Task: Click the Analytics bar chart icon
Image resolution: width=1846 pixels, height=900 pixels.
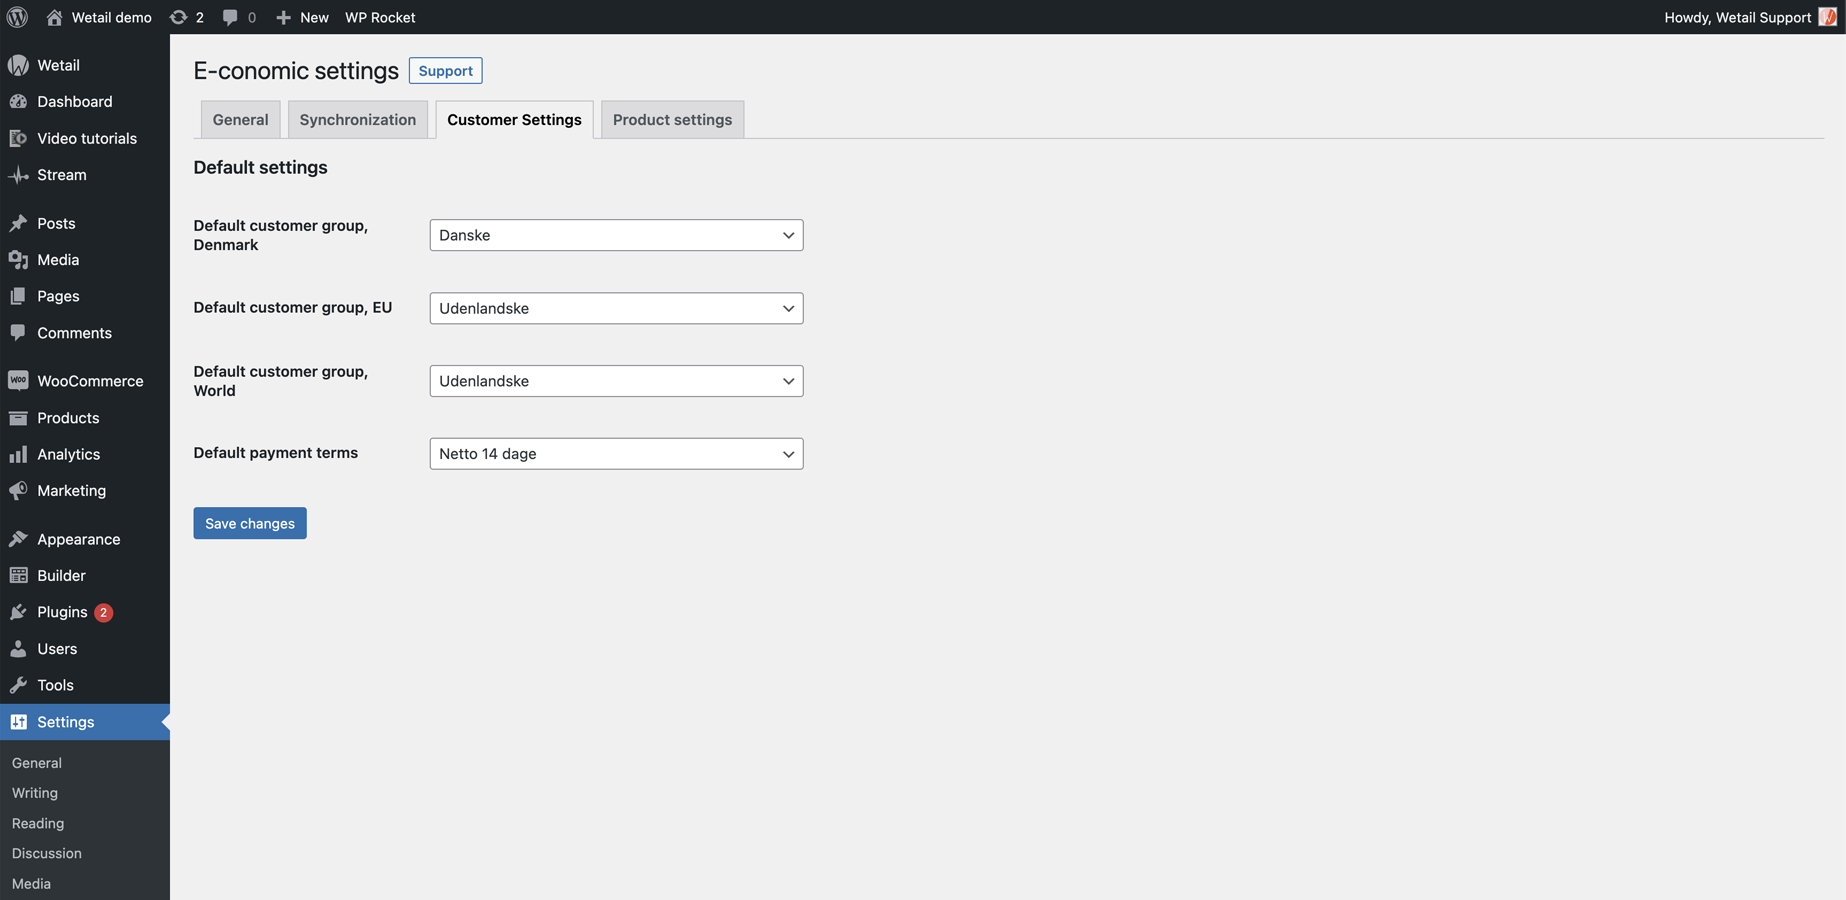Action: tap(18, 454)
